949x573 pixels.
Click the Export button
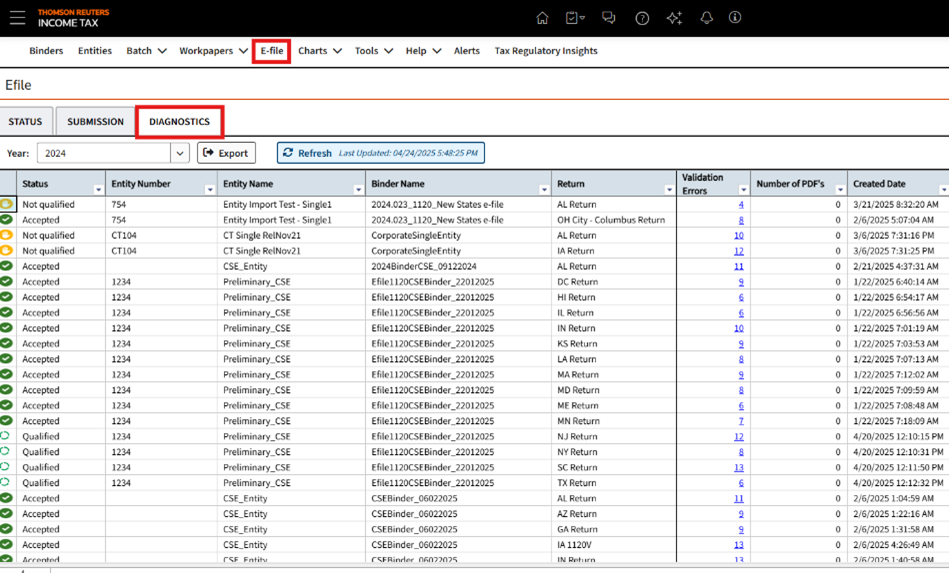[x=226, y=153]
